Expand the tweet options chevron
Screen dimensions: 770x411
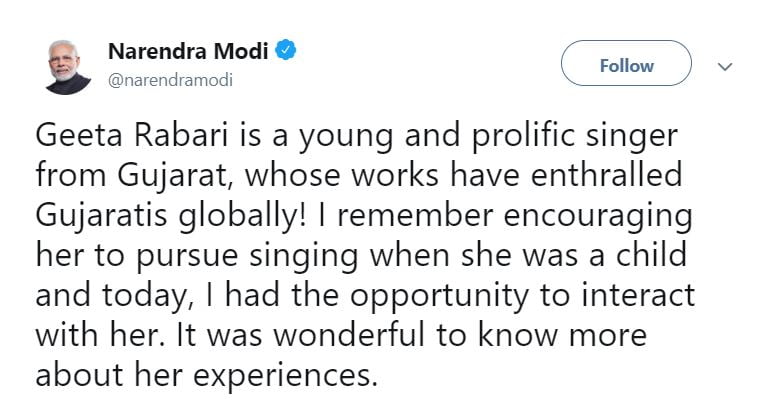(727, 66)
